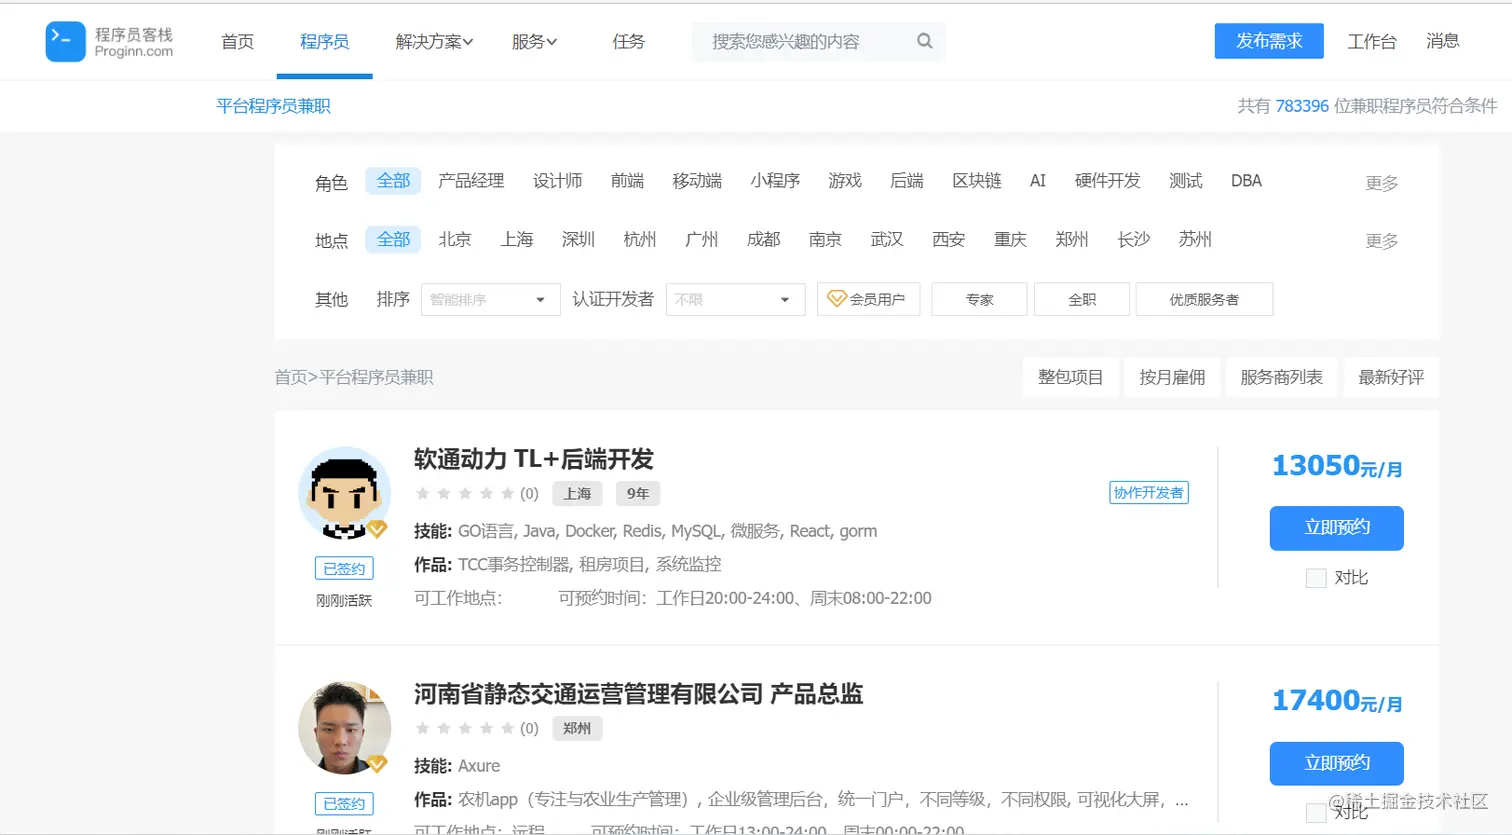The image size is (1512, 835).
Task: Expand more cities with 更多 in 地点 row
Action: (1382, 241)
